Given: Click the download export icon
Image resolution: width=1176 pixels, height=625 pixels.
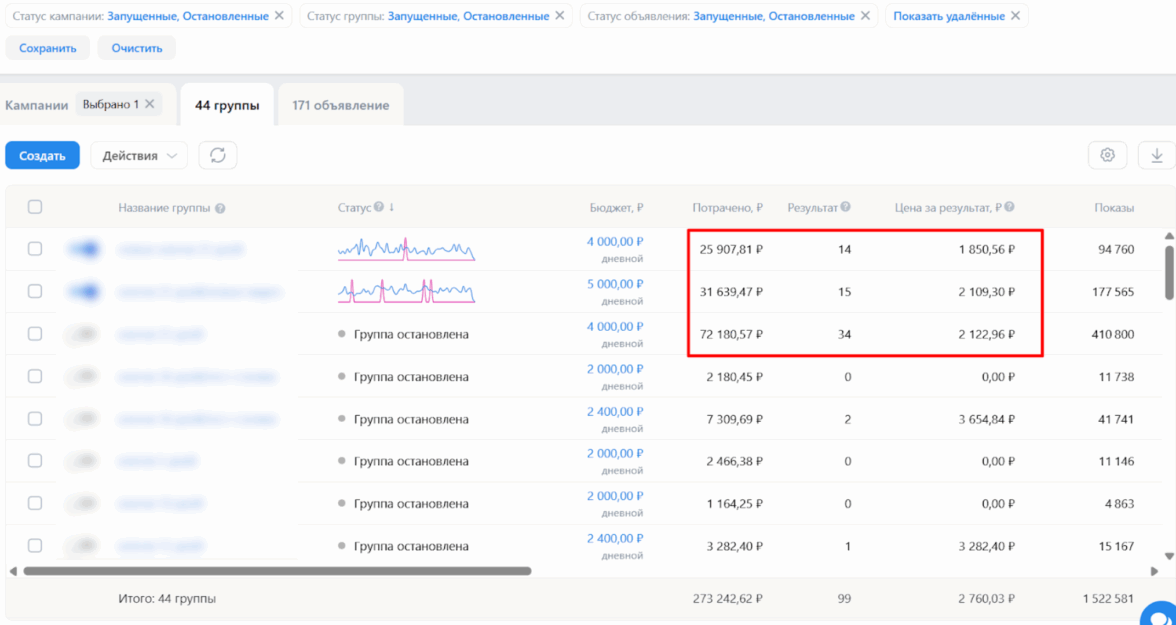Looking at the screenshot, I should 1157,155.
